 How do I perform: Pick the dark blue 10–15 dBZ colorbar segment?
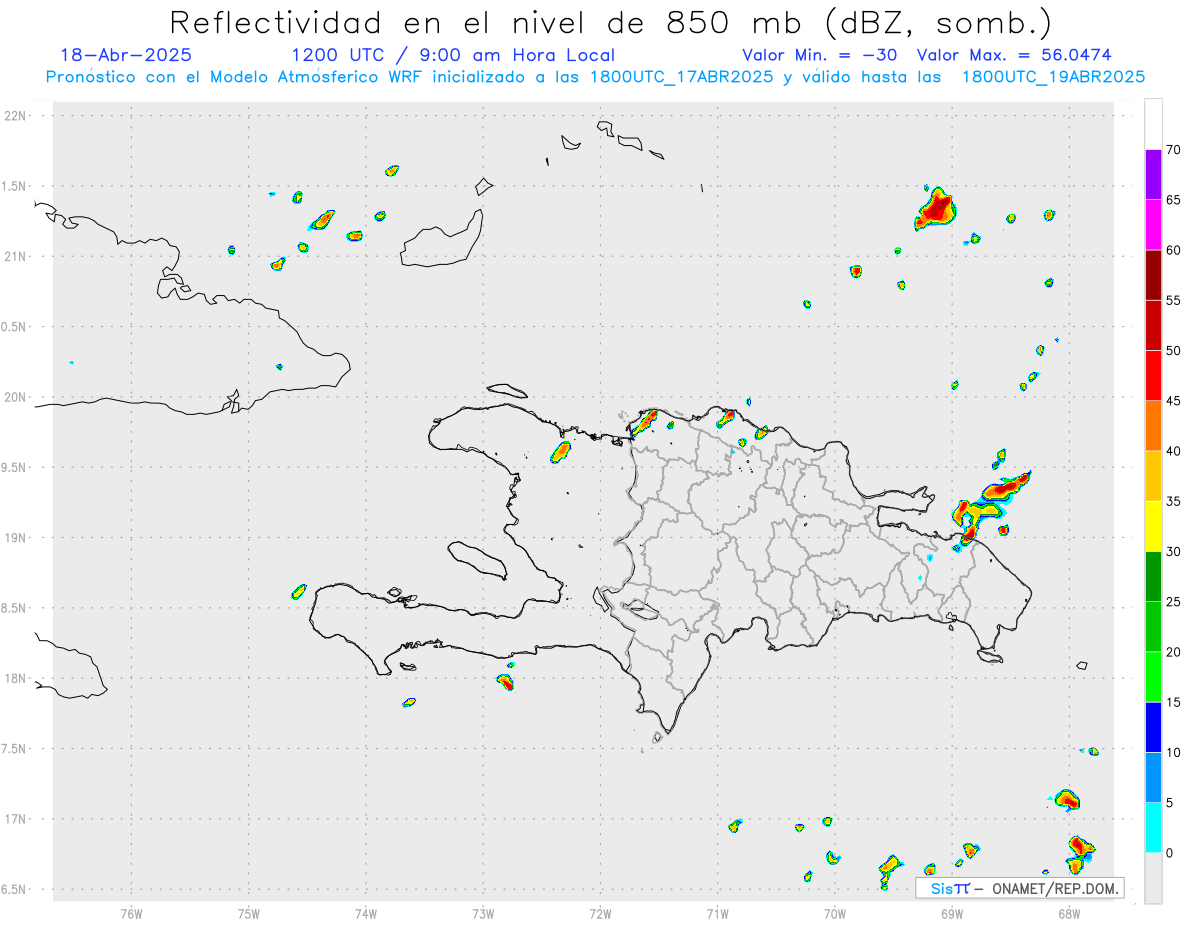pos(1153,727)
